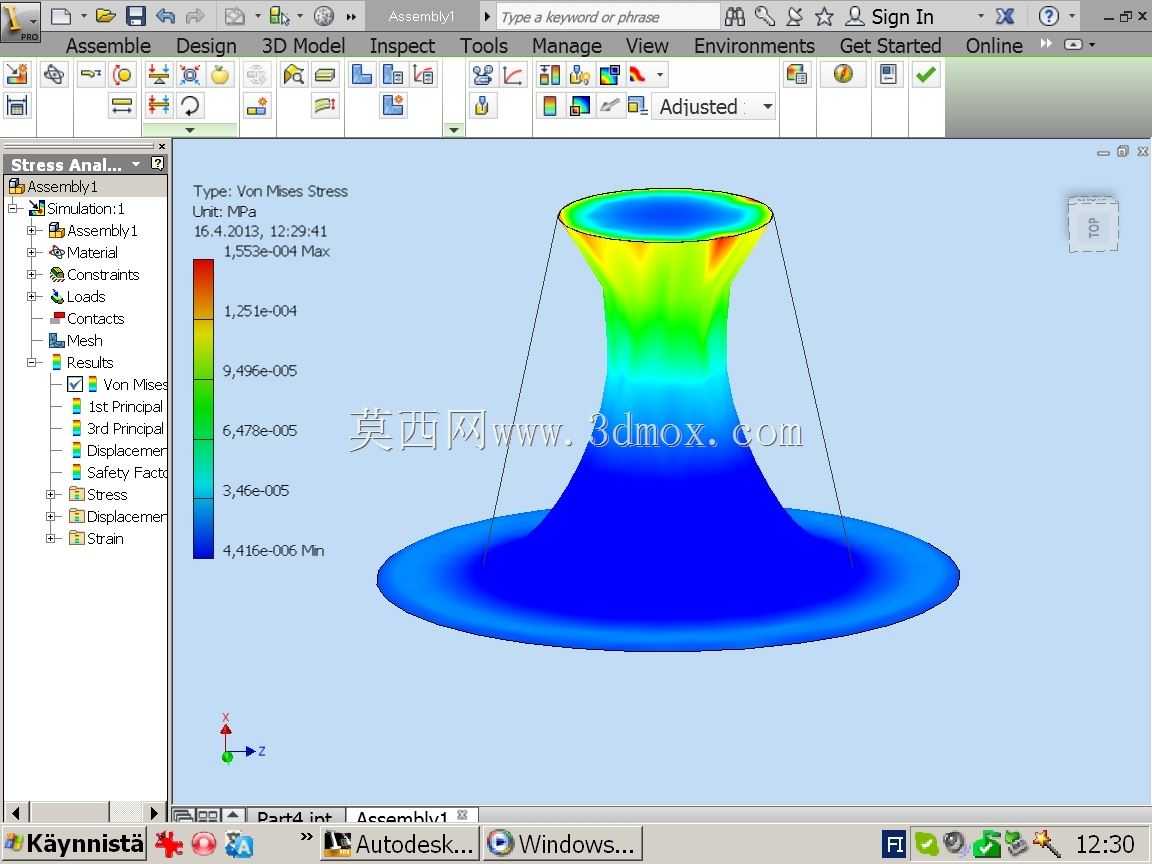This screenshot has height=864, width=1152.
Task: Select the Pin constraint tool
Action: click(122, 74)
